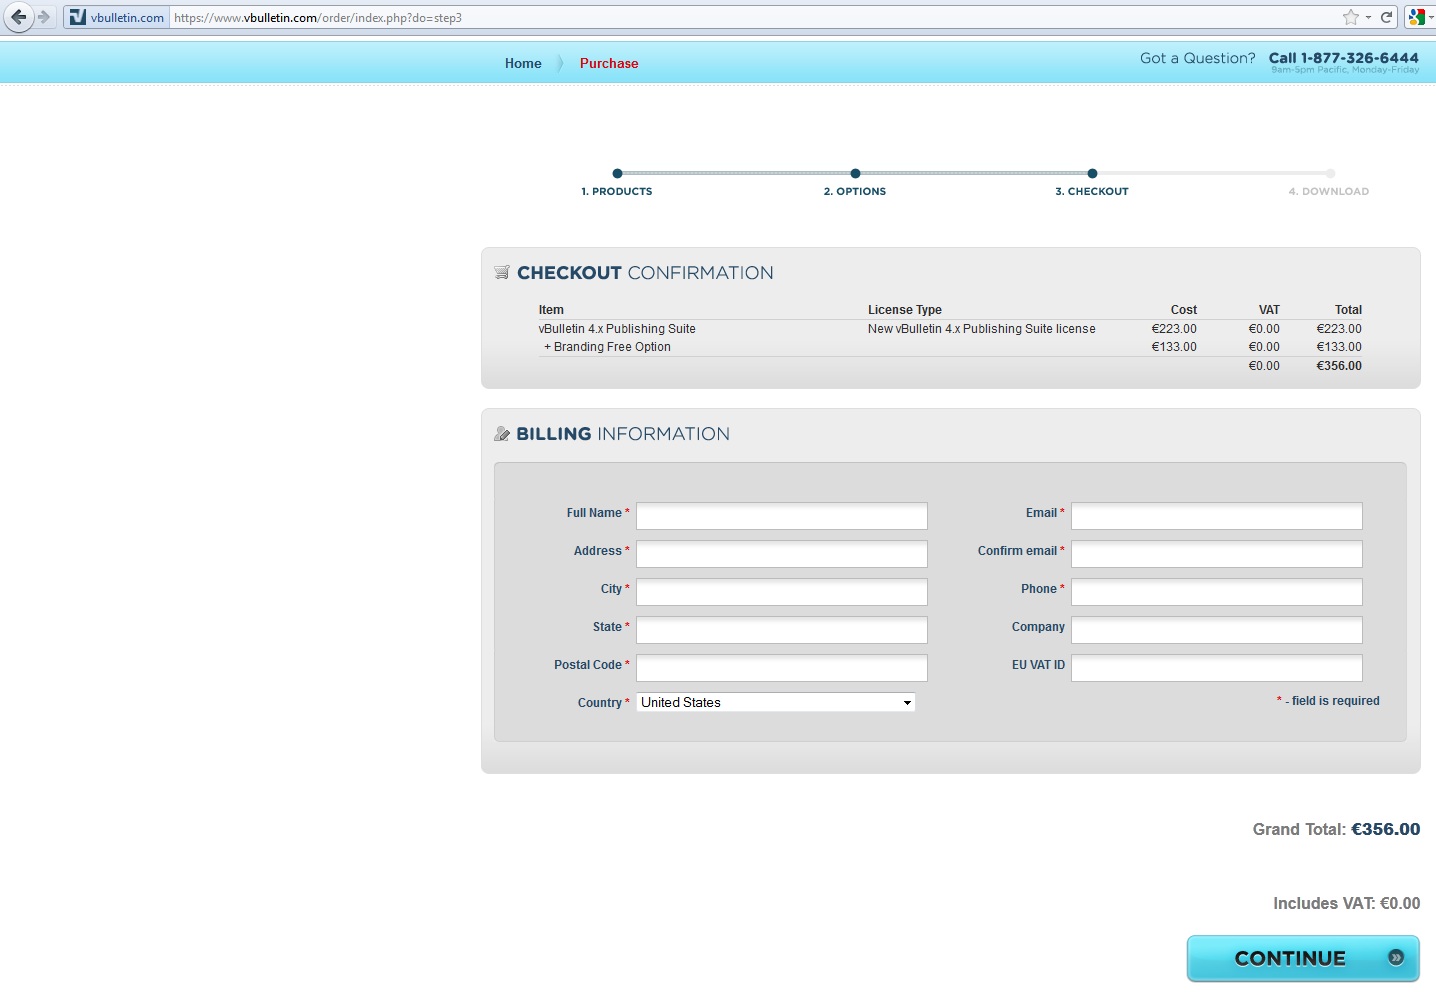1436x995 pixels.
Task: Bookmark the page with the star icon
Action: point(1351,17)
